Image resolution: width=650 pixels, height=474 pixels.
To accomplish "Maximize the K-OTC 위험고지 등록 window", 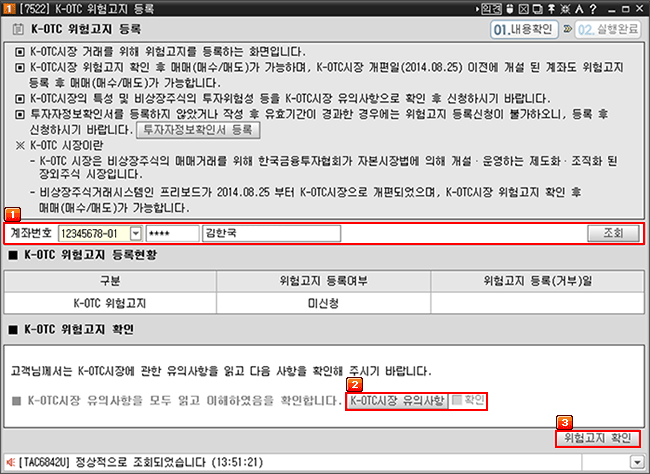I will (x=626, y=9).
